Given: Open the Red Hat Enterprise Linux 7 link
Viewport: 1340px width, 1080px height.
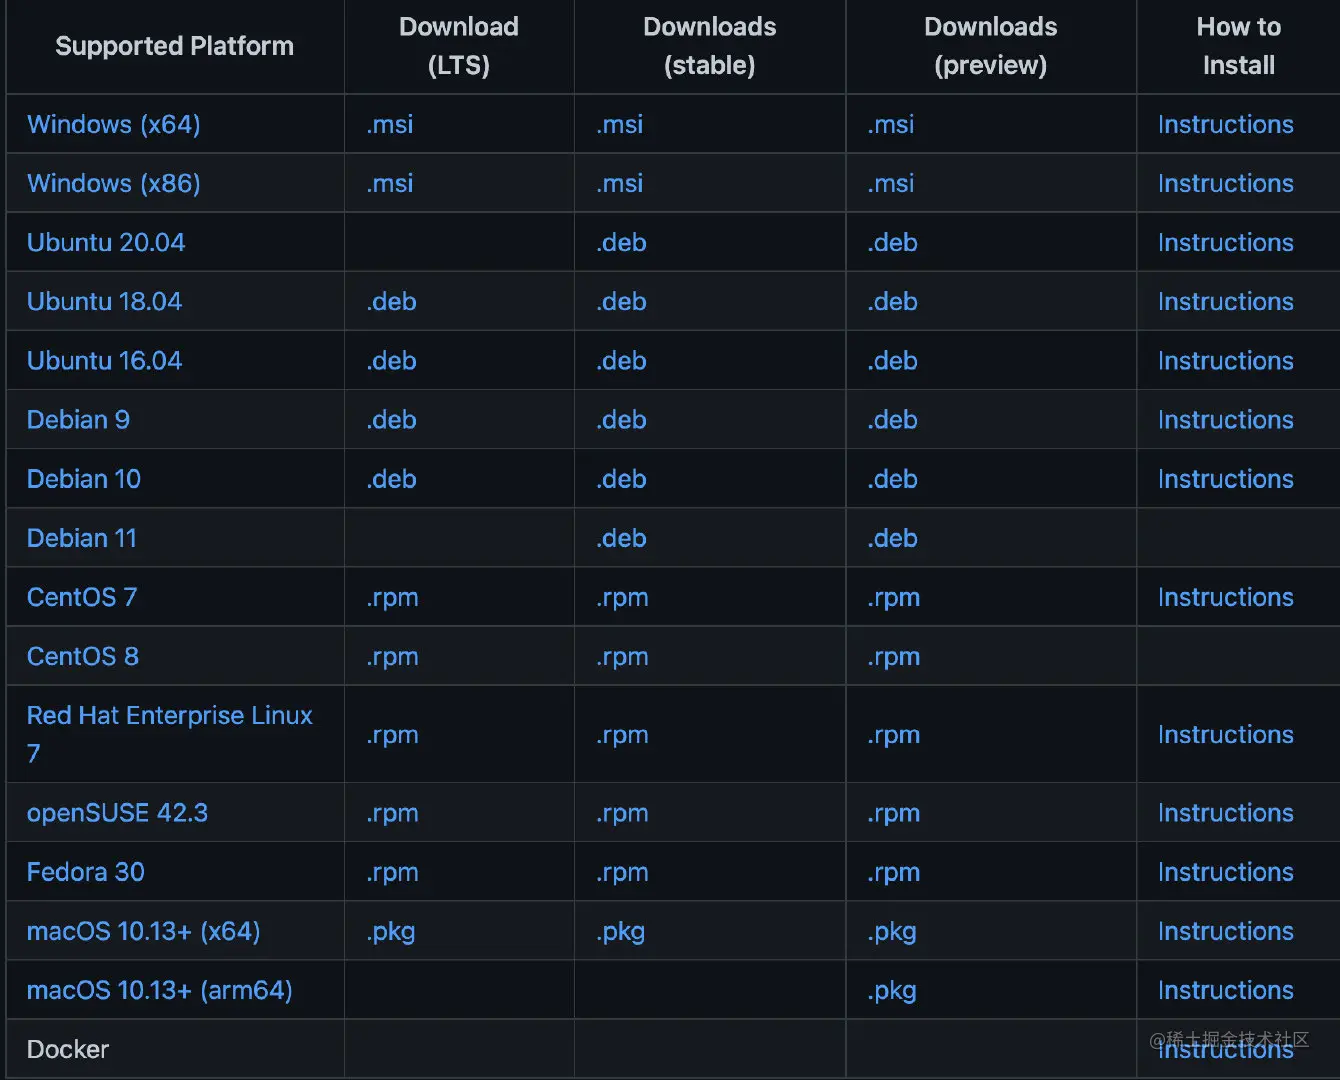Looking at the screenshot, I should click(x=170, y=734).
